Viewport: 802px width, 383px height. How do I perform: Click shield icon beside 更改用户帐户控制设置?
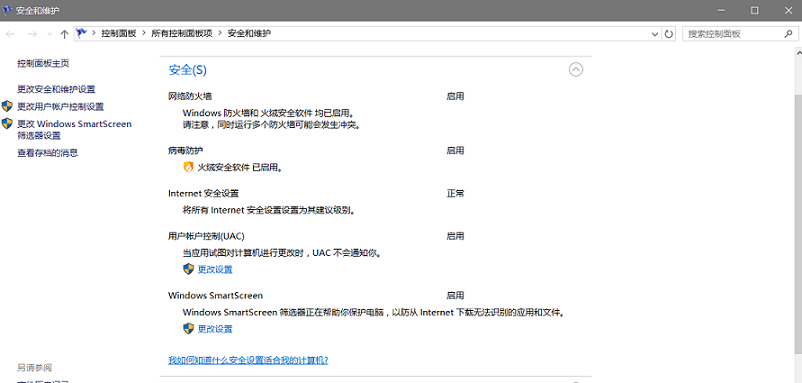7,106
